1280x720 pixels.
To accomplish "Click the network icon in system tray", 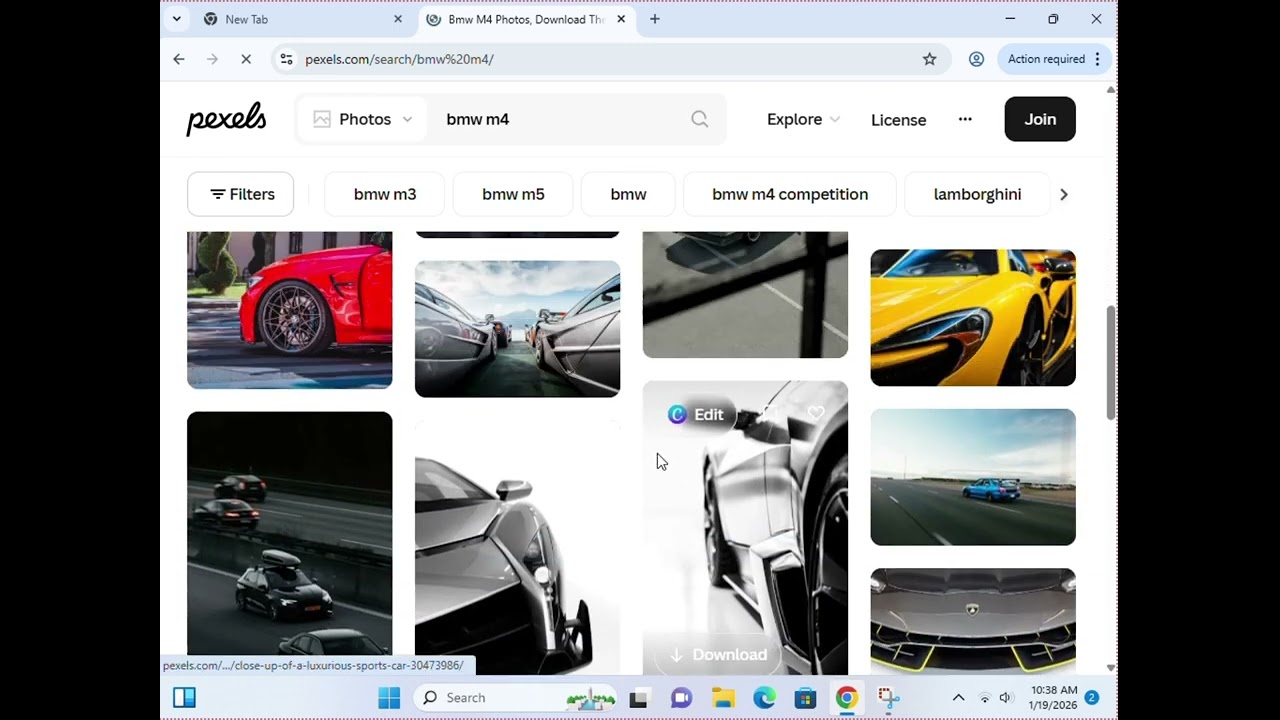I will 985,698.
